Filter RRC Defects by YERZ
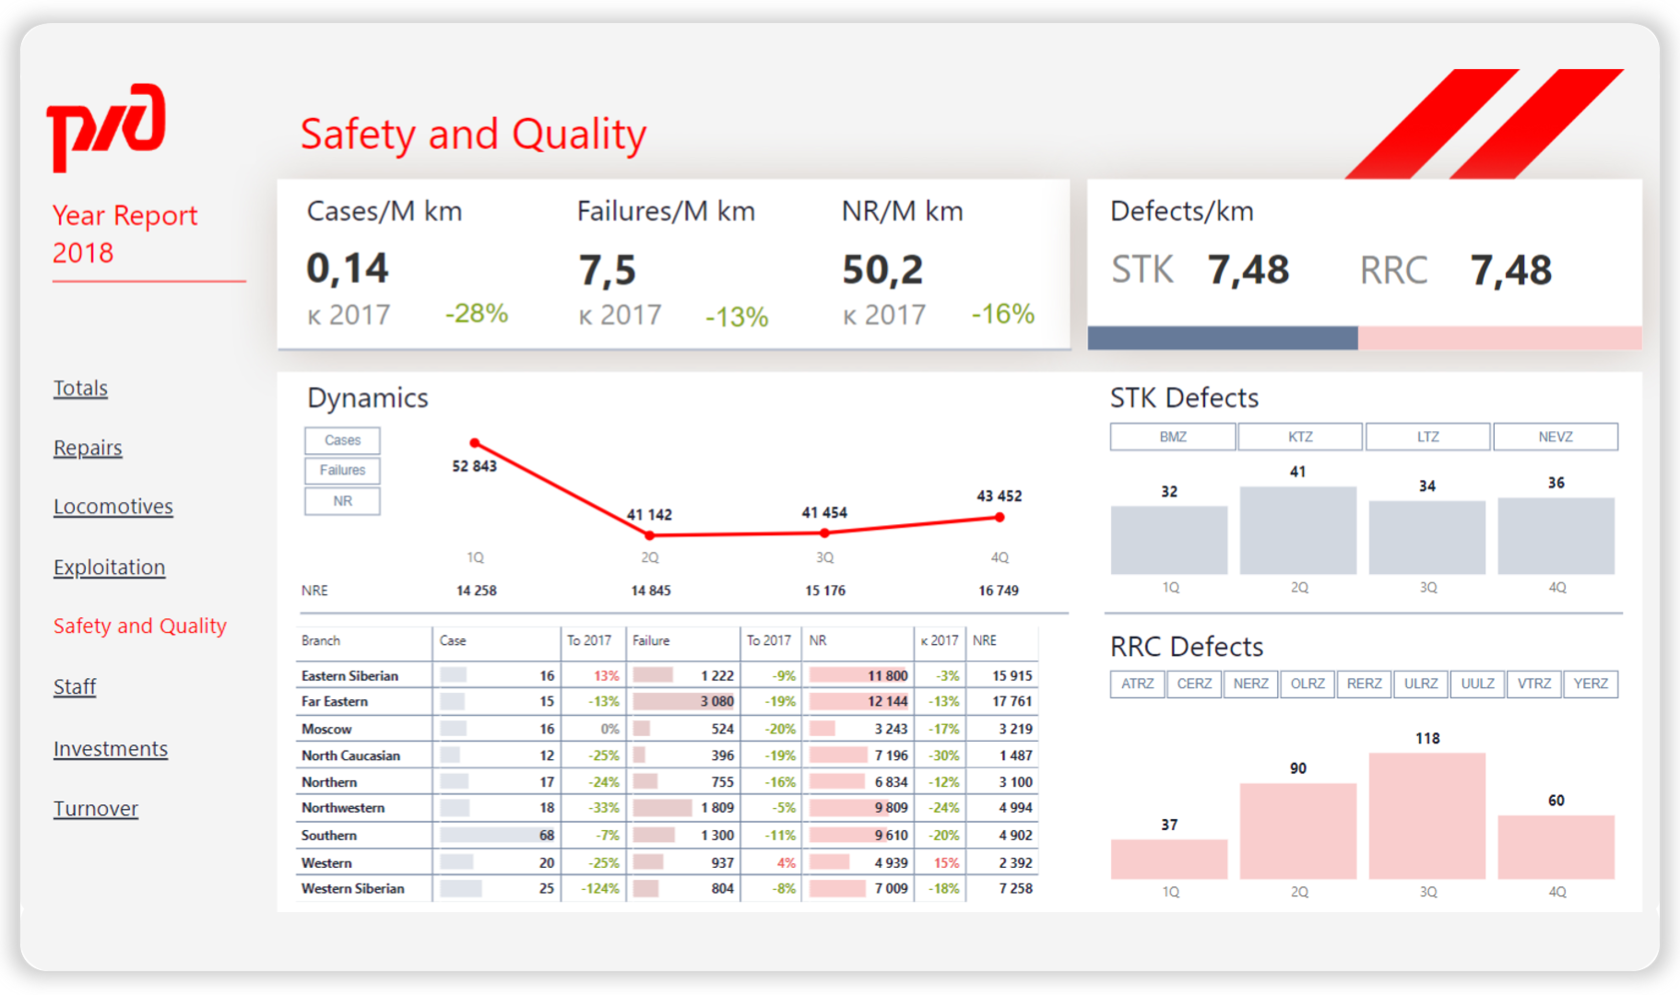 1590,683
